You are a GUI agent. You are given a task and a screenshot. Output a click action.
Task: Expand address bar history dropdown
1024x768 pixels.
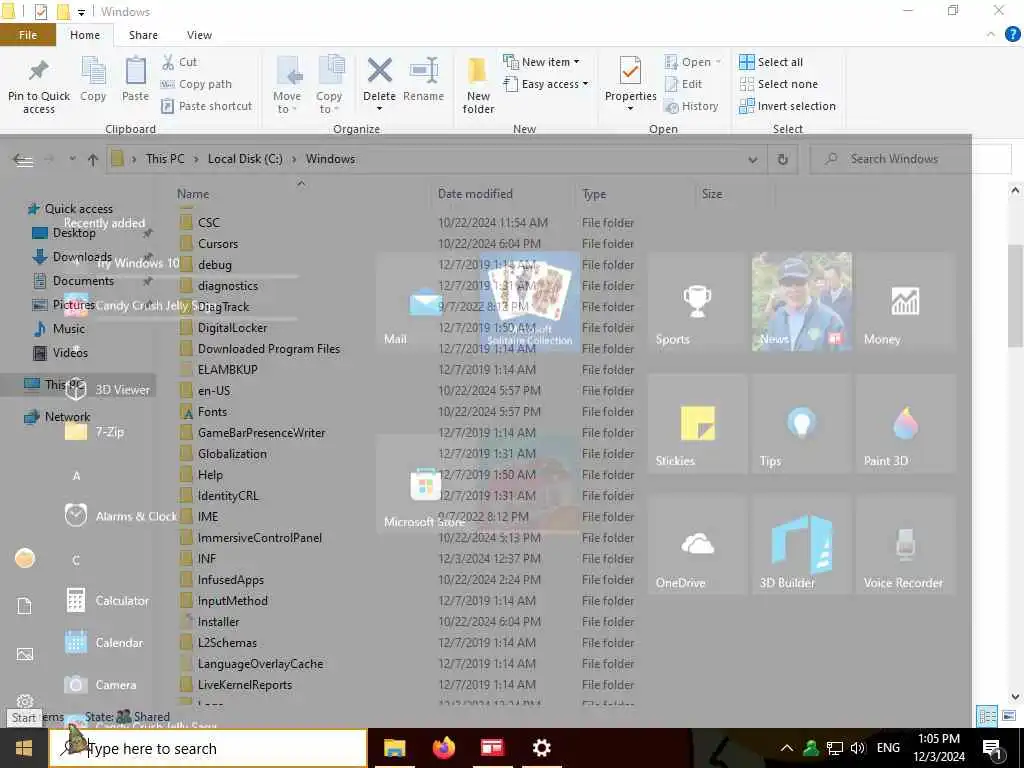(x=752, y=159)
